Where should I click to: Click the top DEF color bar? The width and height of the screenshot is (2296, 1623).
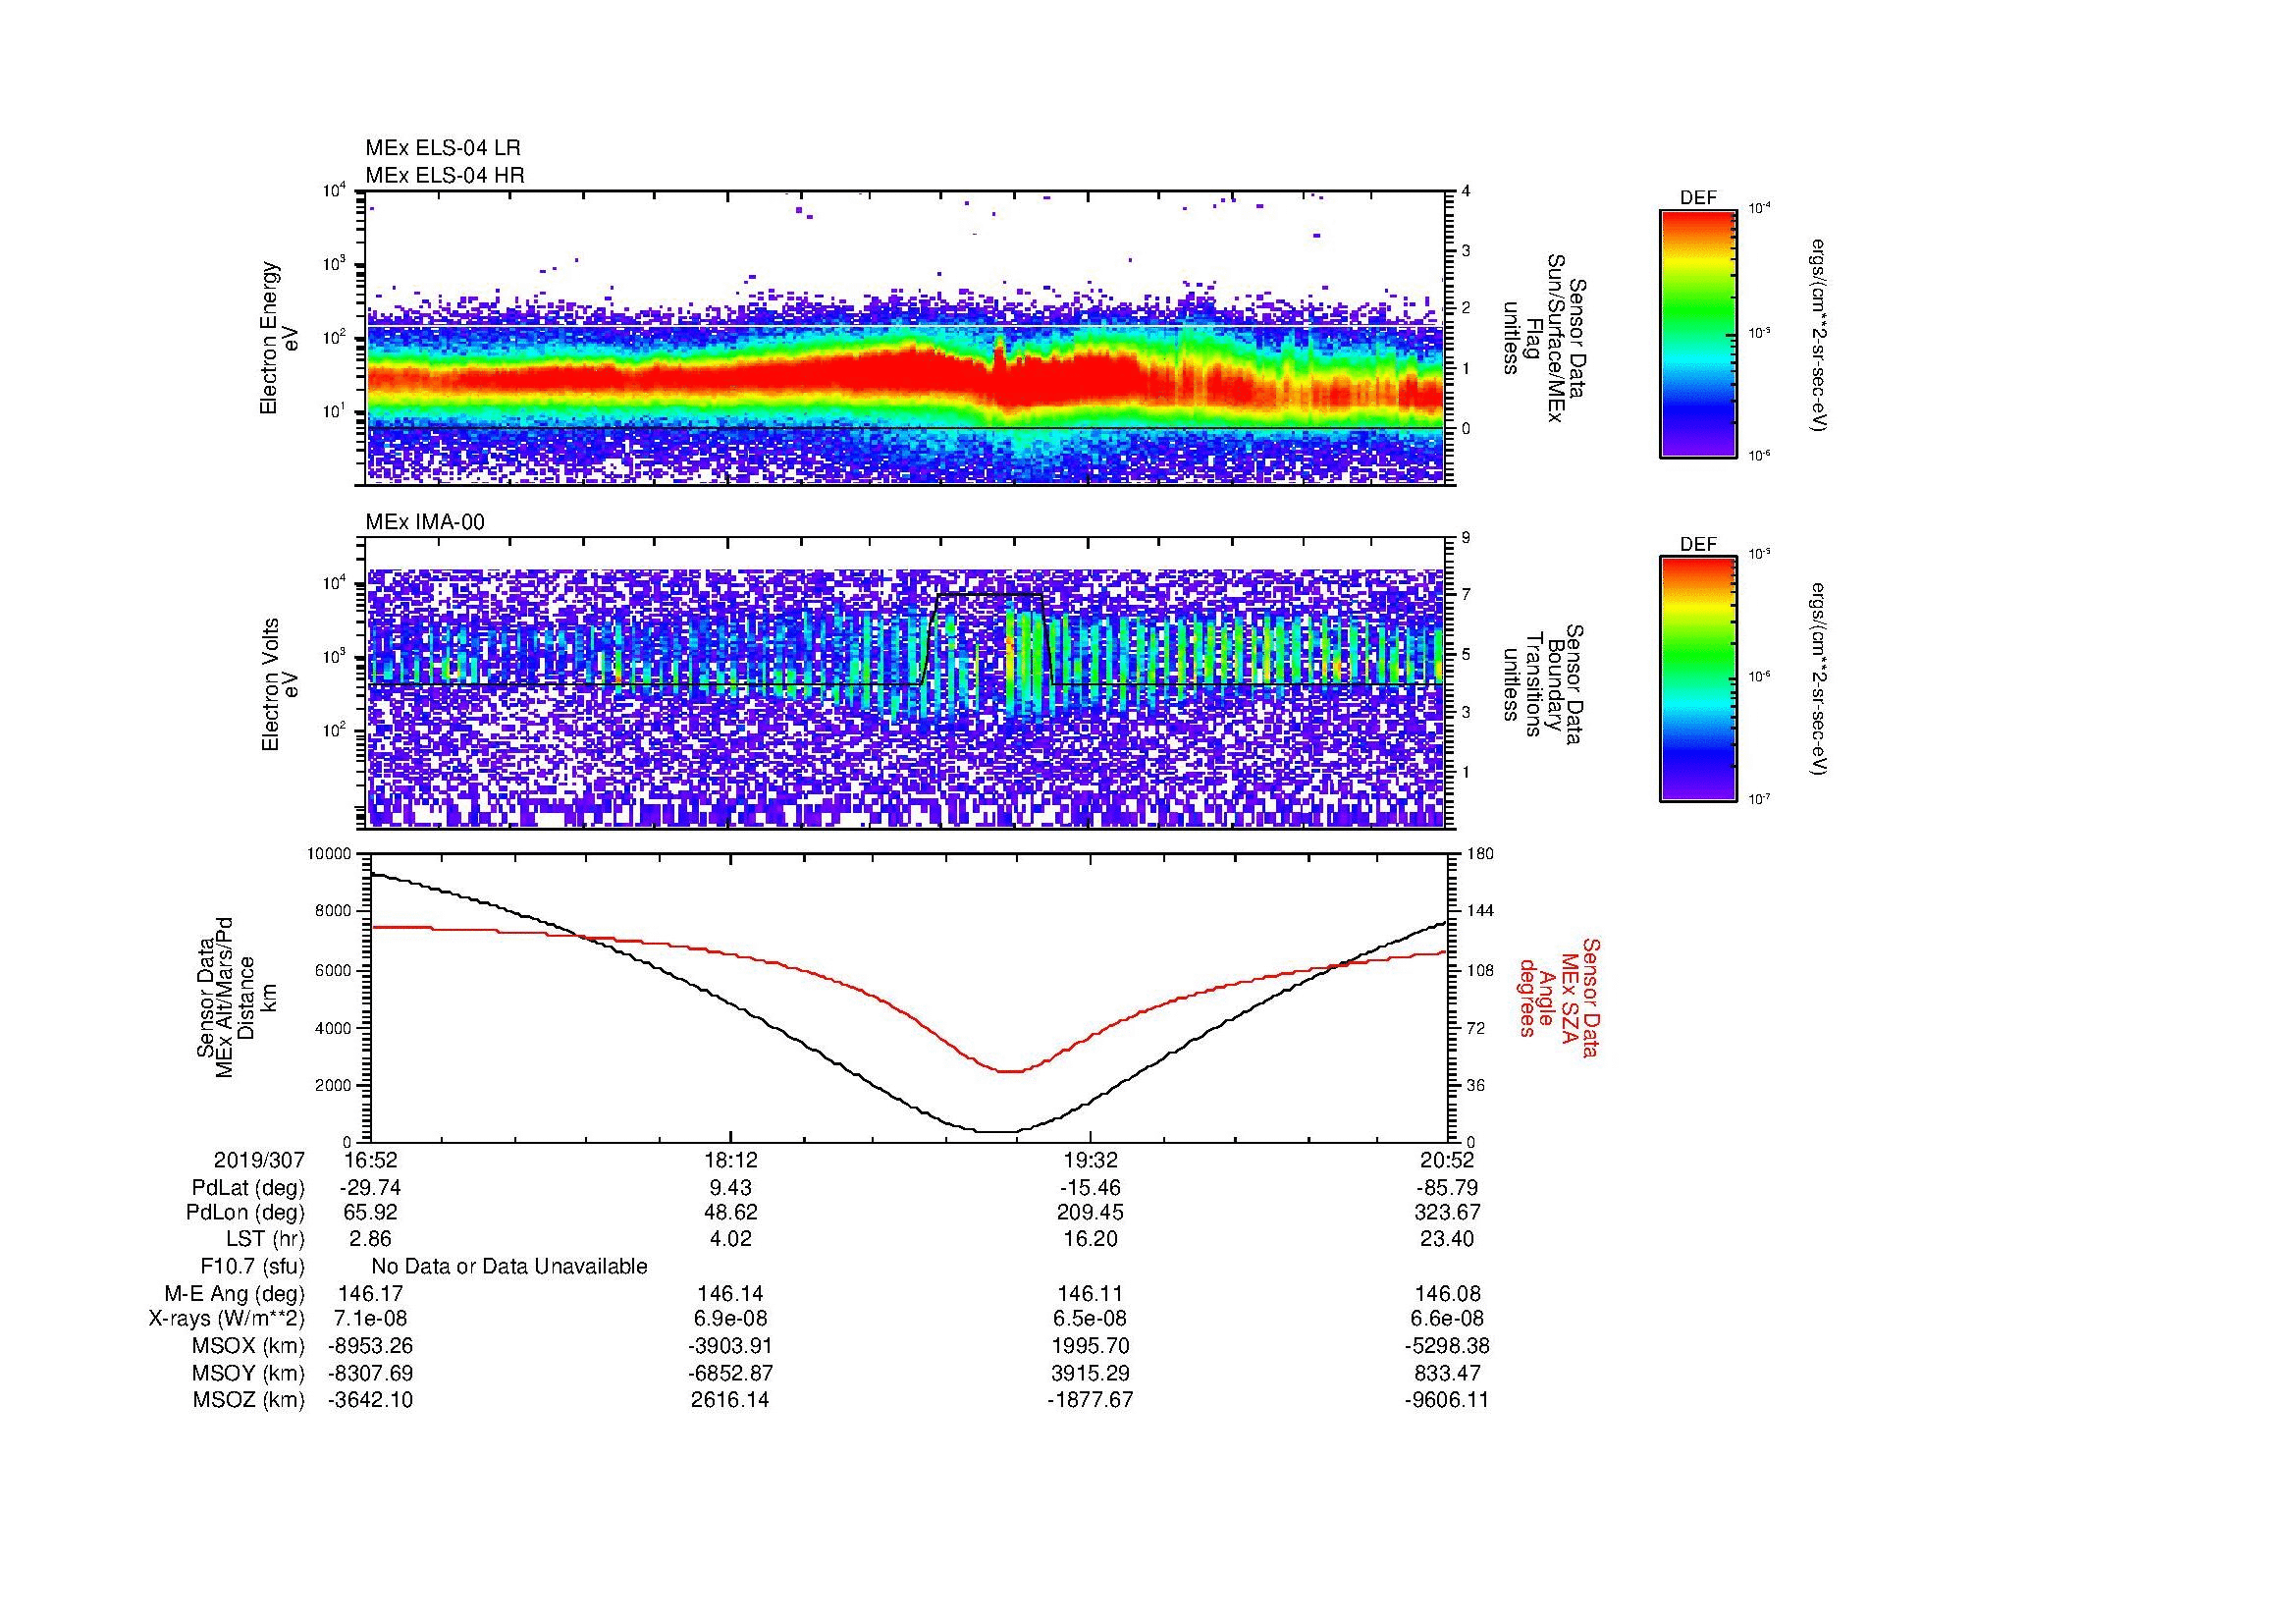pos(1698,333)
